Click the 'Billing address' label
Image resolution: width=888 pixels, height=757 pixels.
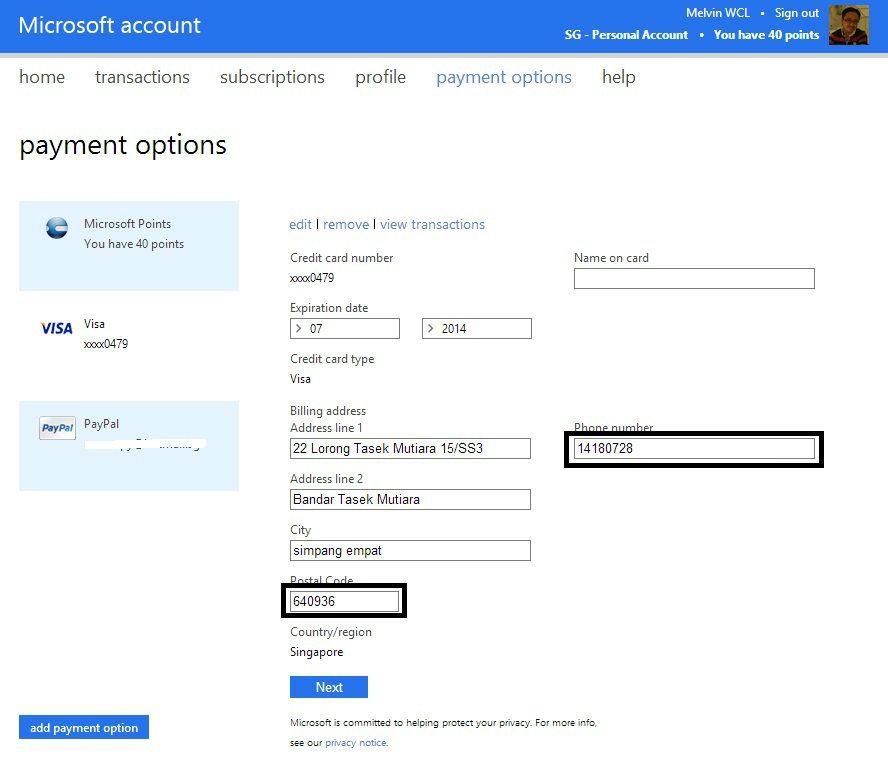328,410
